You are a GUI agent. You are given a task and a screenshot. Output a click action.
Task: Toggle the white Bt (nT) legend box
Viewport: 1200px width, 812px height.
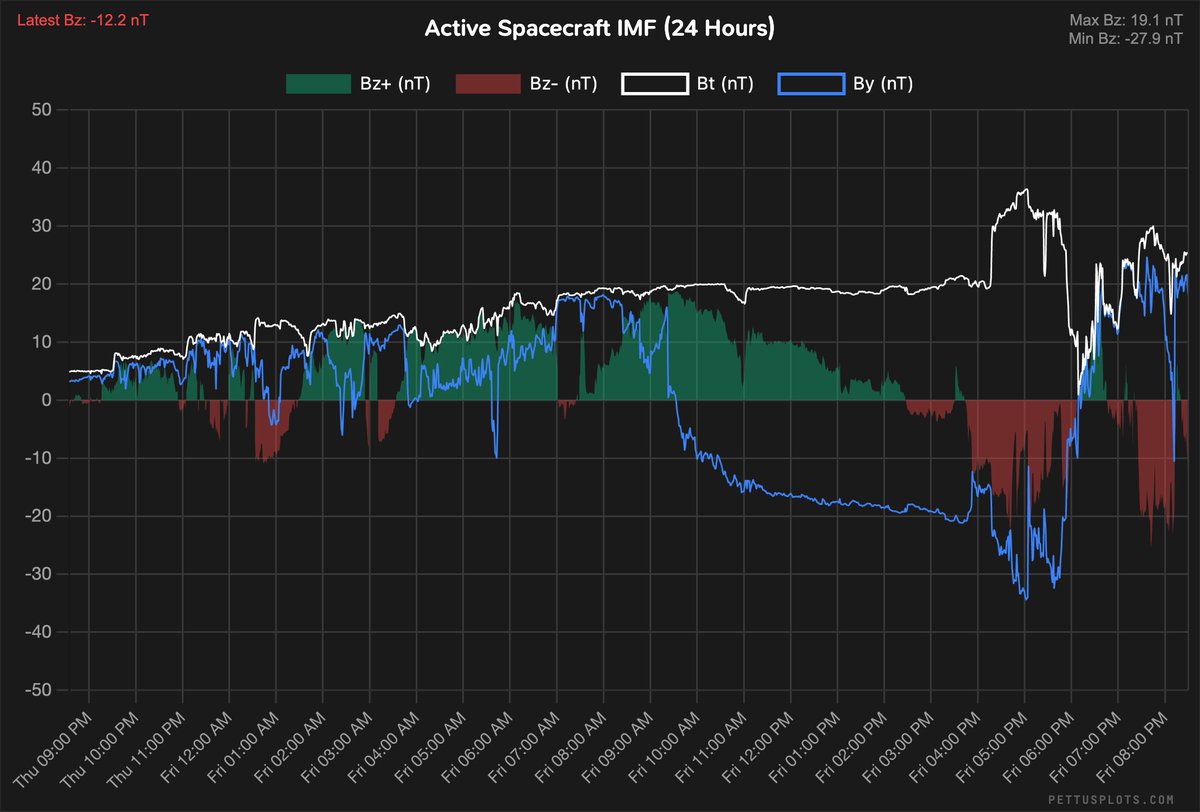653,84
